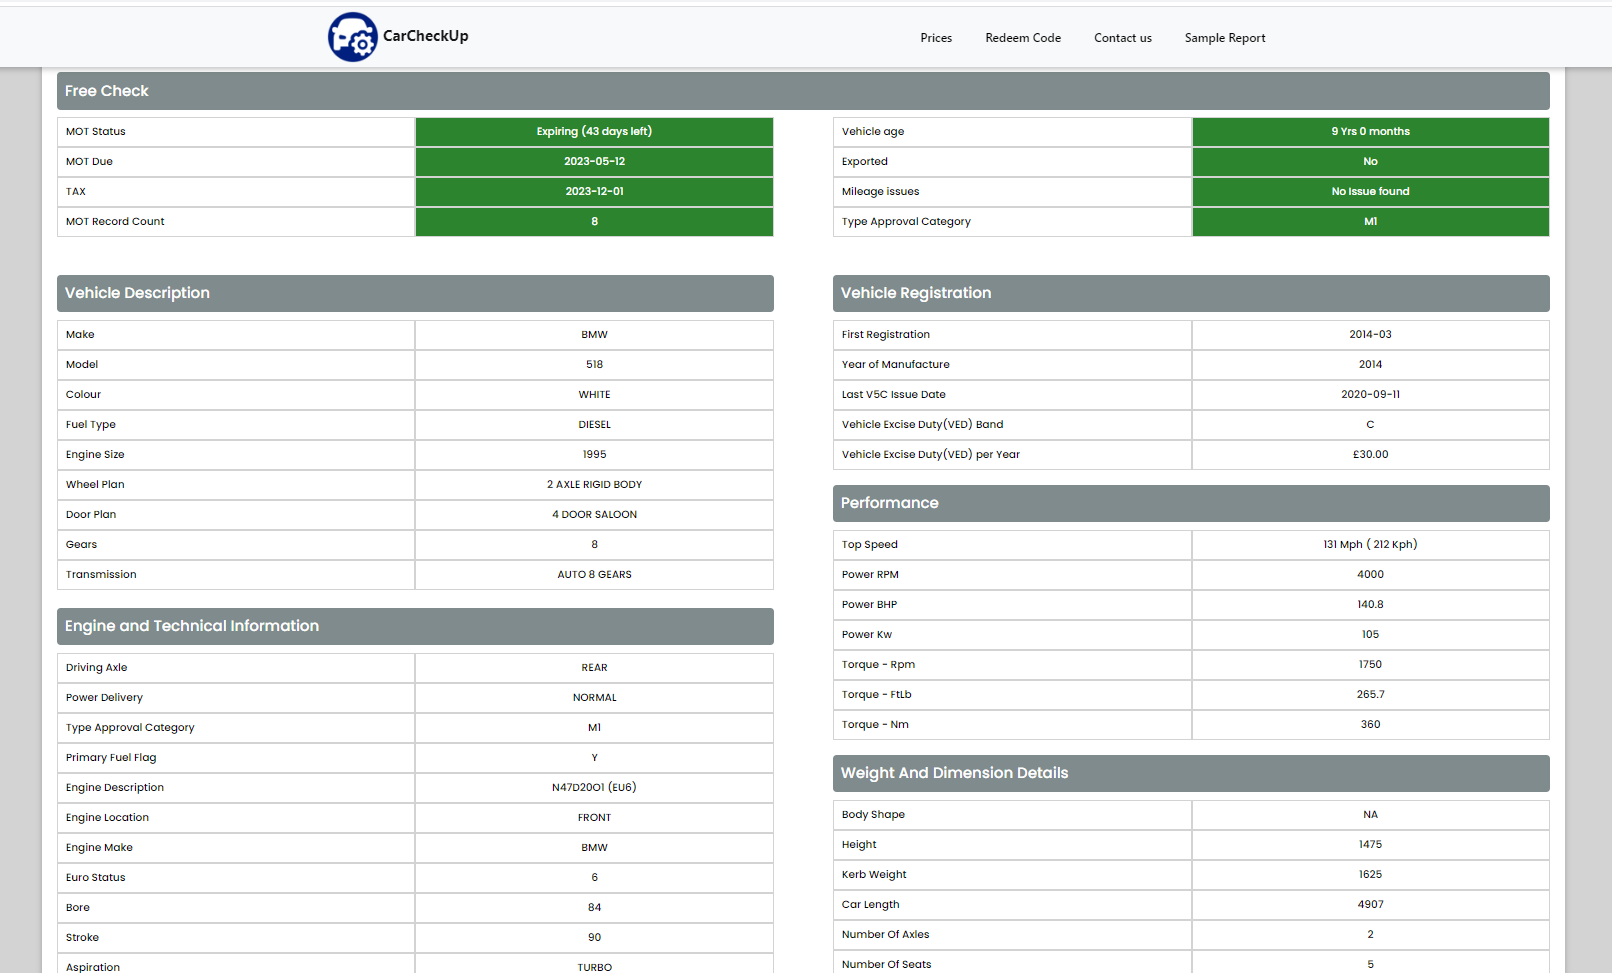Select Torque - FtLb value 265.7

pos(1370,695)
